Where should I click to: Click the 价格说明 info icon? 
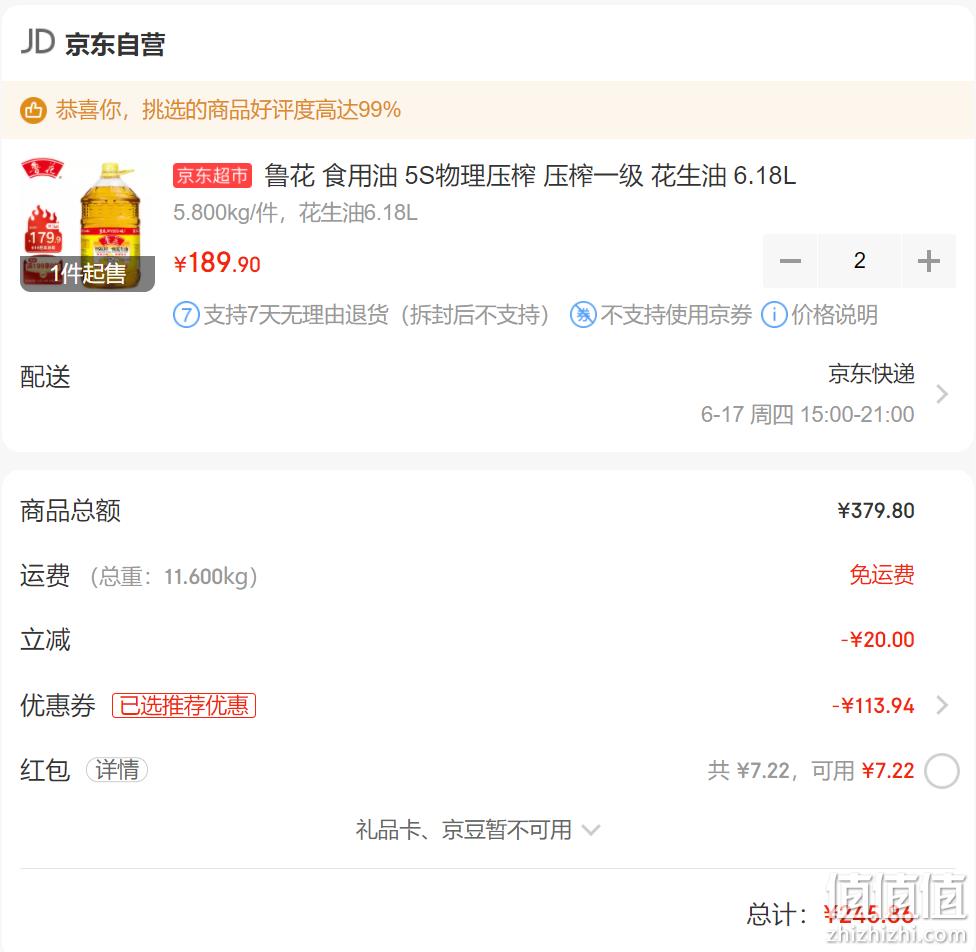point(774,315)
